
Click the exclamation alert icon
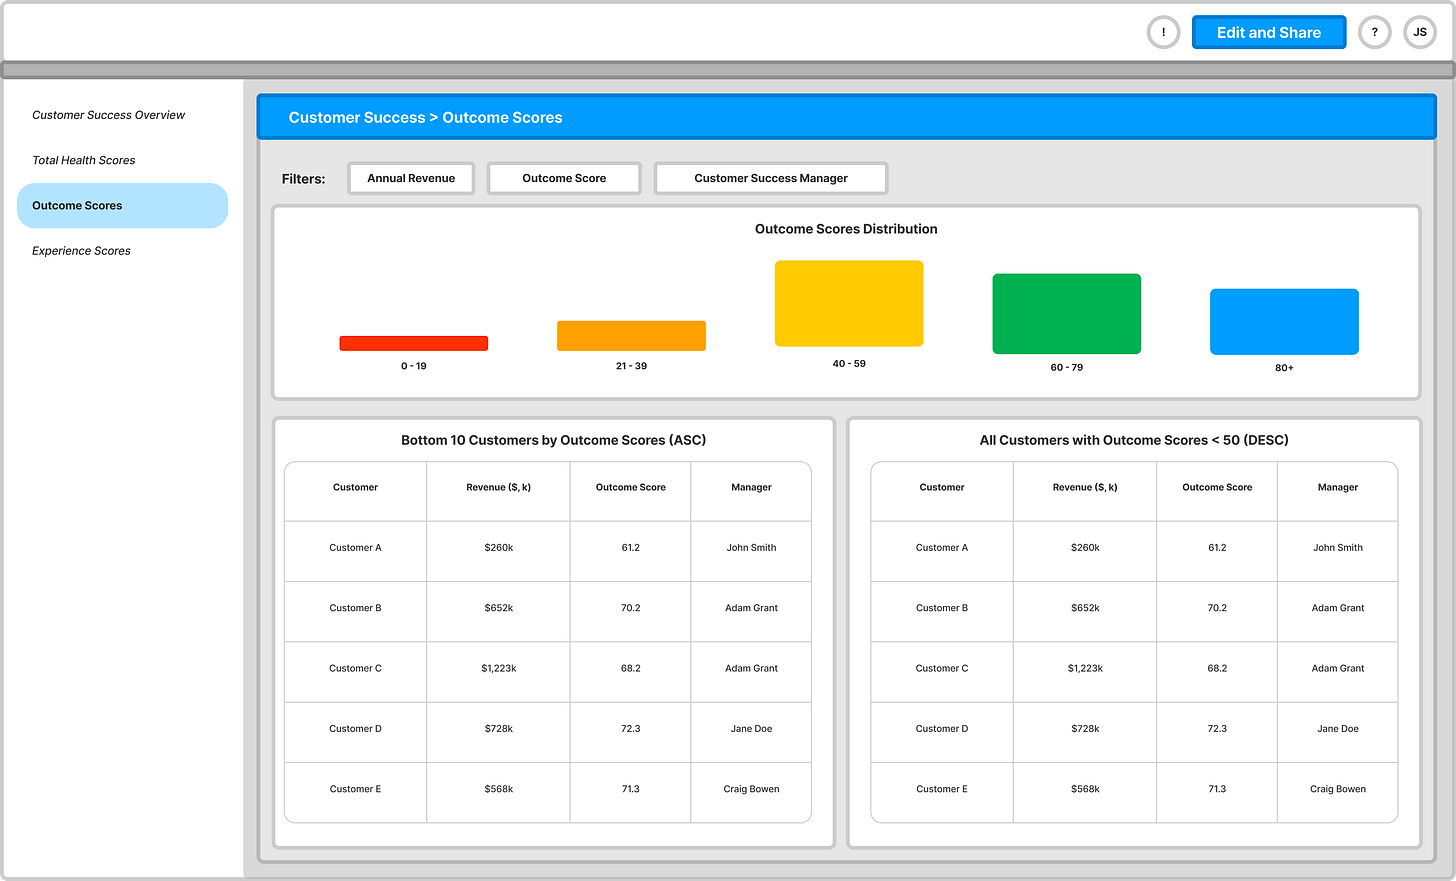1163,32
